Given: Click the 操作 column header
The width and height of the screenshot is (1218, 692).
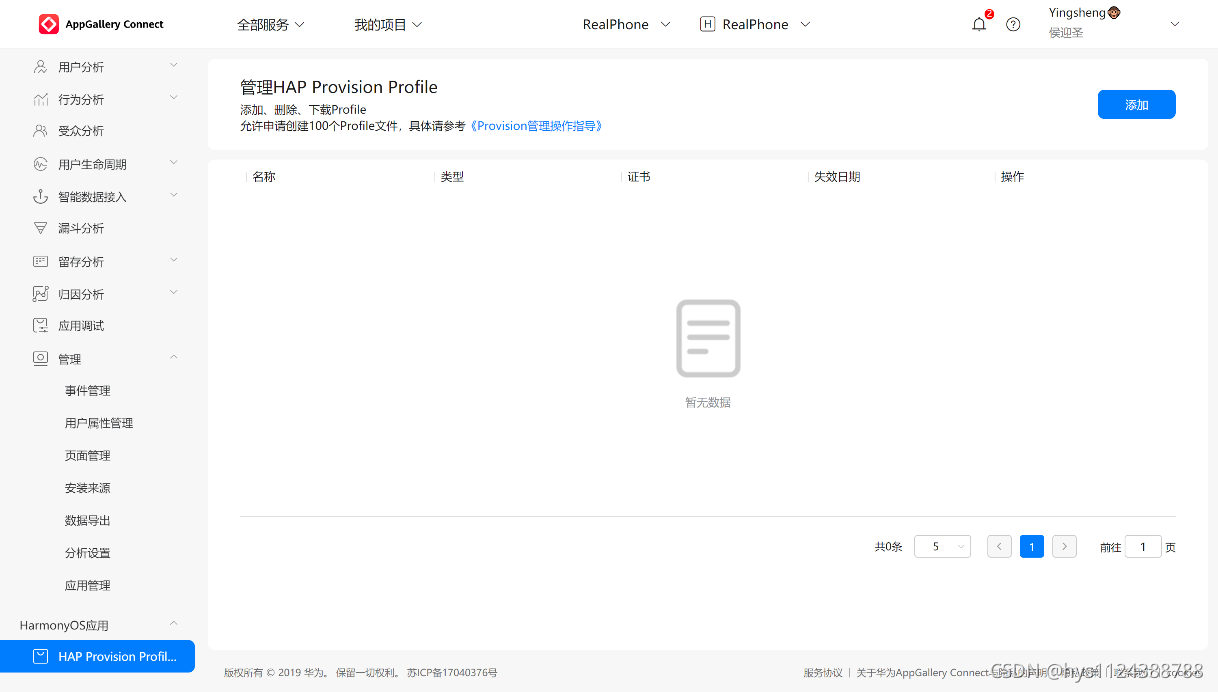Looking at the screenshot, I should pos(1012,177).
